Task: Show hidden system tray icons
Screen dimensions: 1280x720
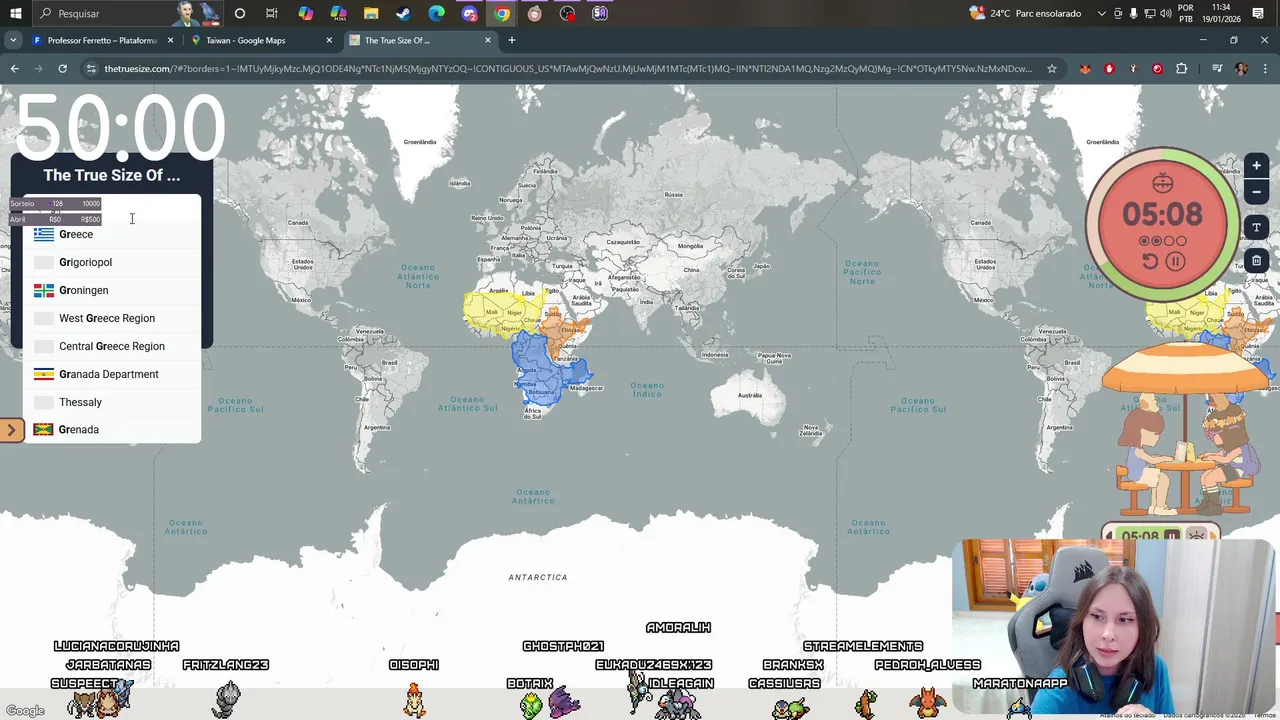Action: coord(1101,13)
